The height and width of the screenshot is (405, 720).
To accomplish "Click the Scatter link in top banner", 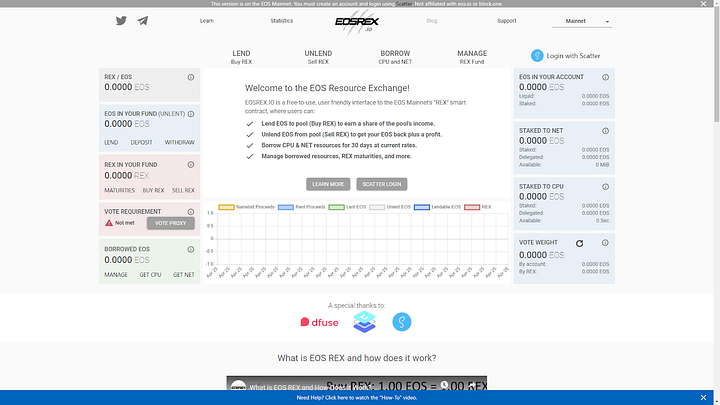I will 404,4.
